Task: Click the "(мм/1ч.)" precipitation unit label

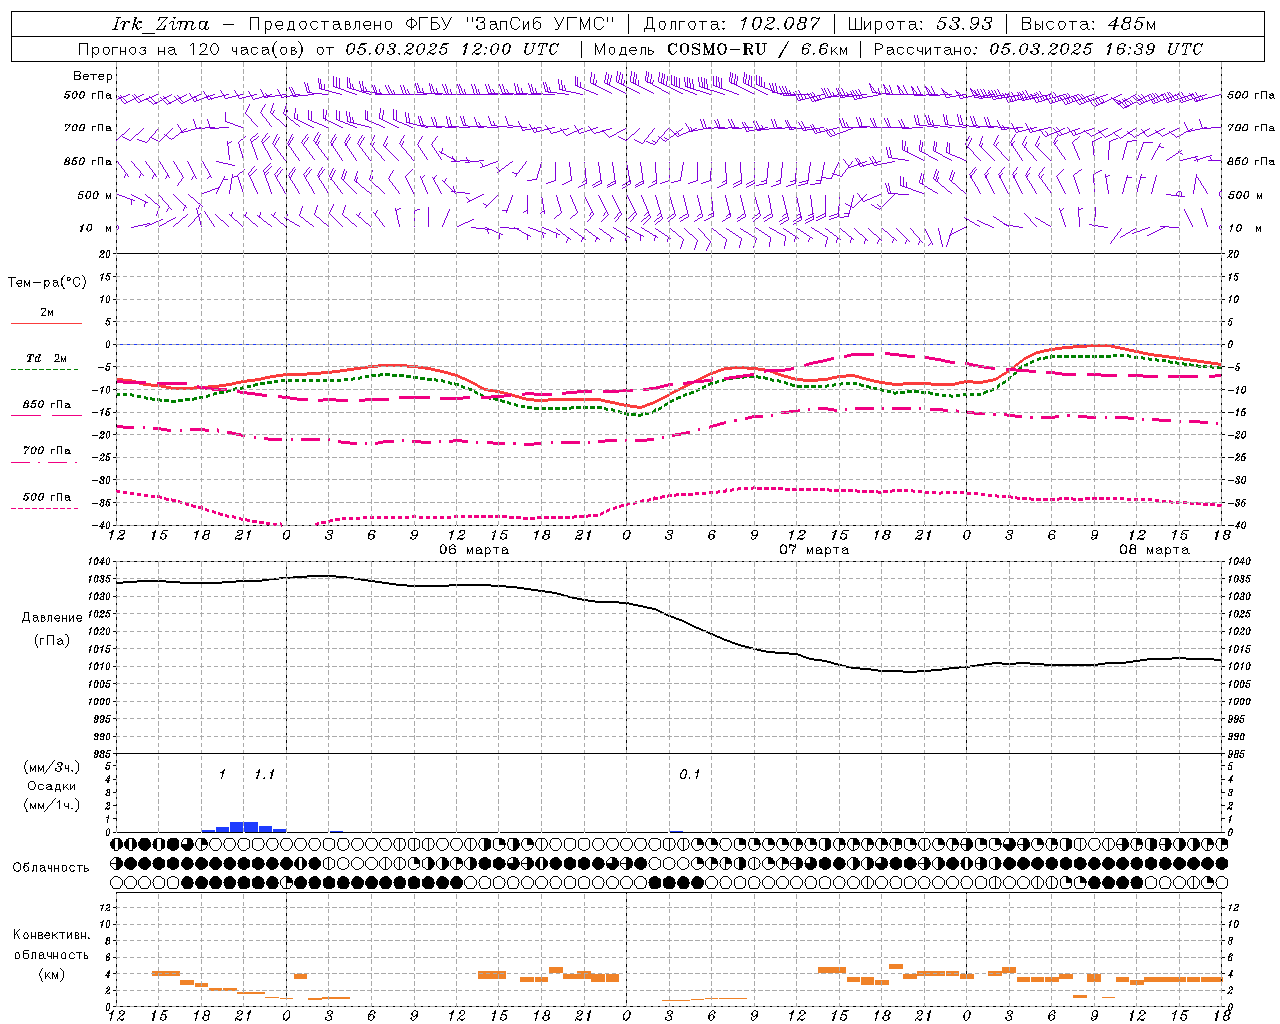Action: (52, 805)
